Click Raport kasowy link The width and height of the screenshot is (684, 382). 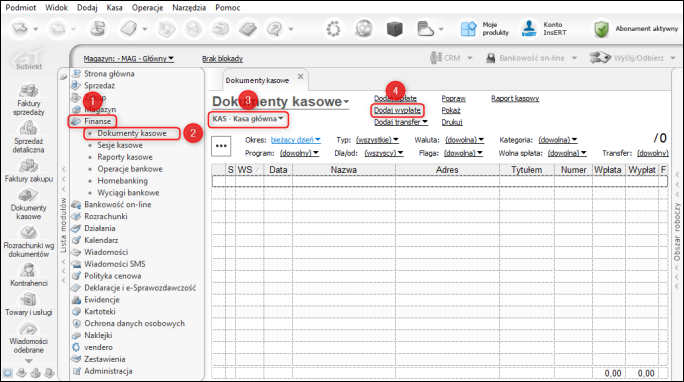[515, 99]
